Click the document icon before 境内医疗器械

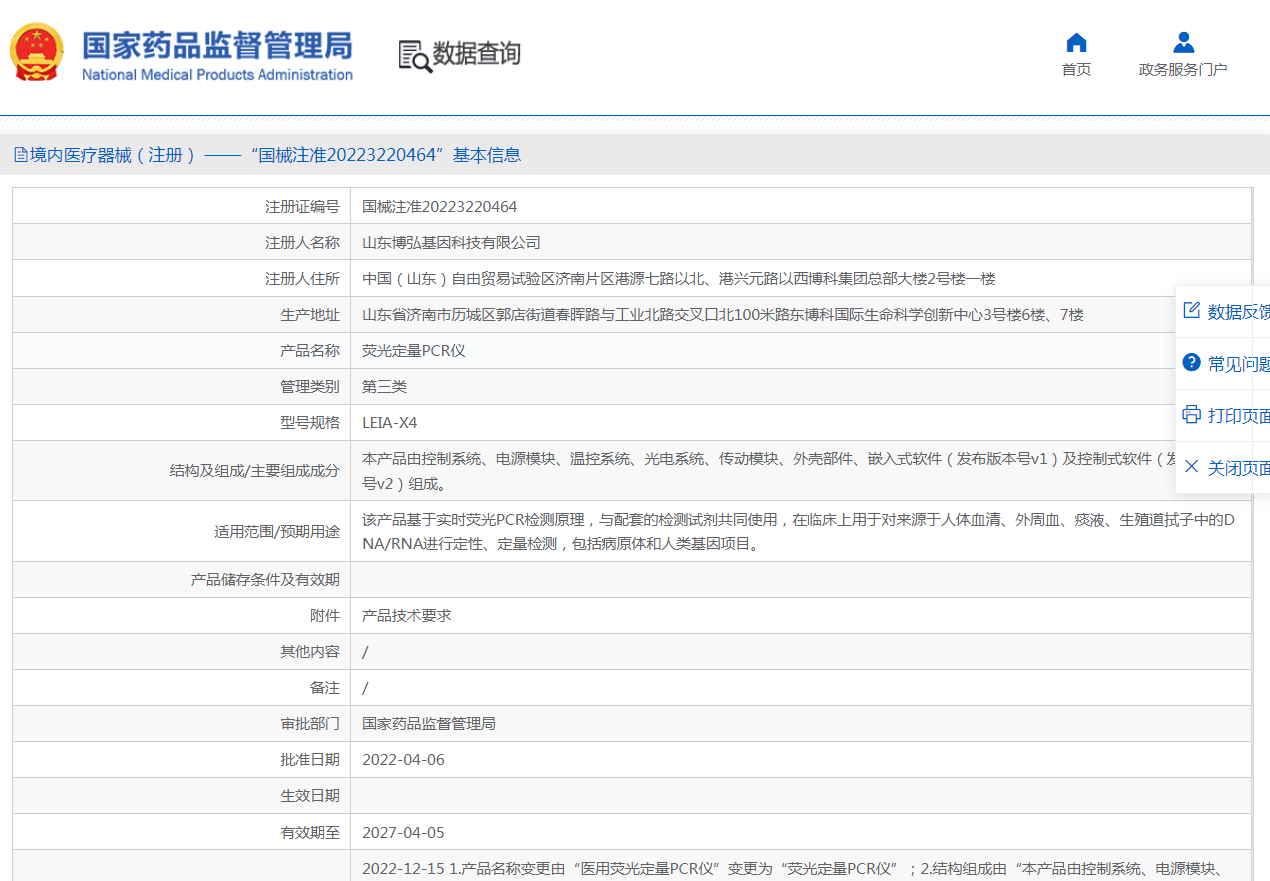20,155
